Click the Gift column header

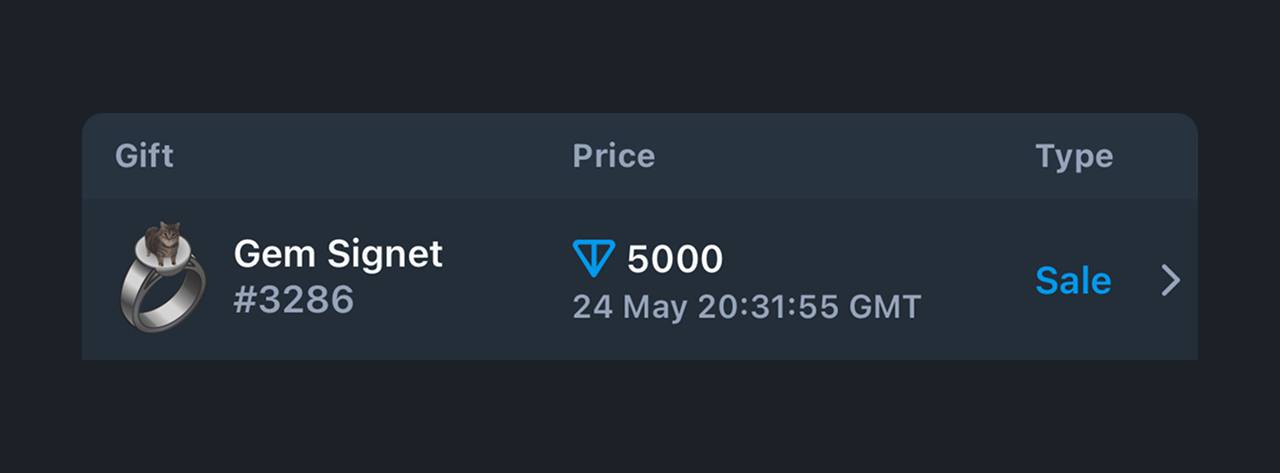[x=145, y=156]
